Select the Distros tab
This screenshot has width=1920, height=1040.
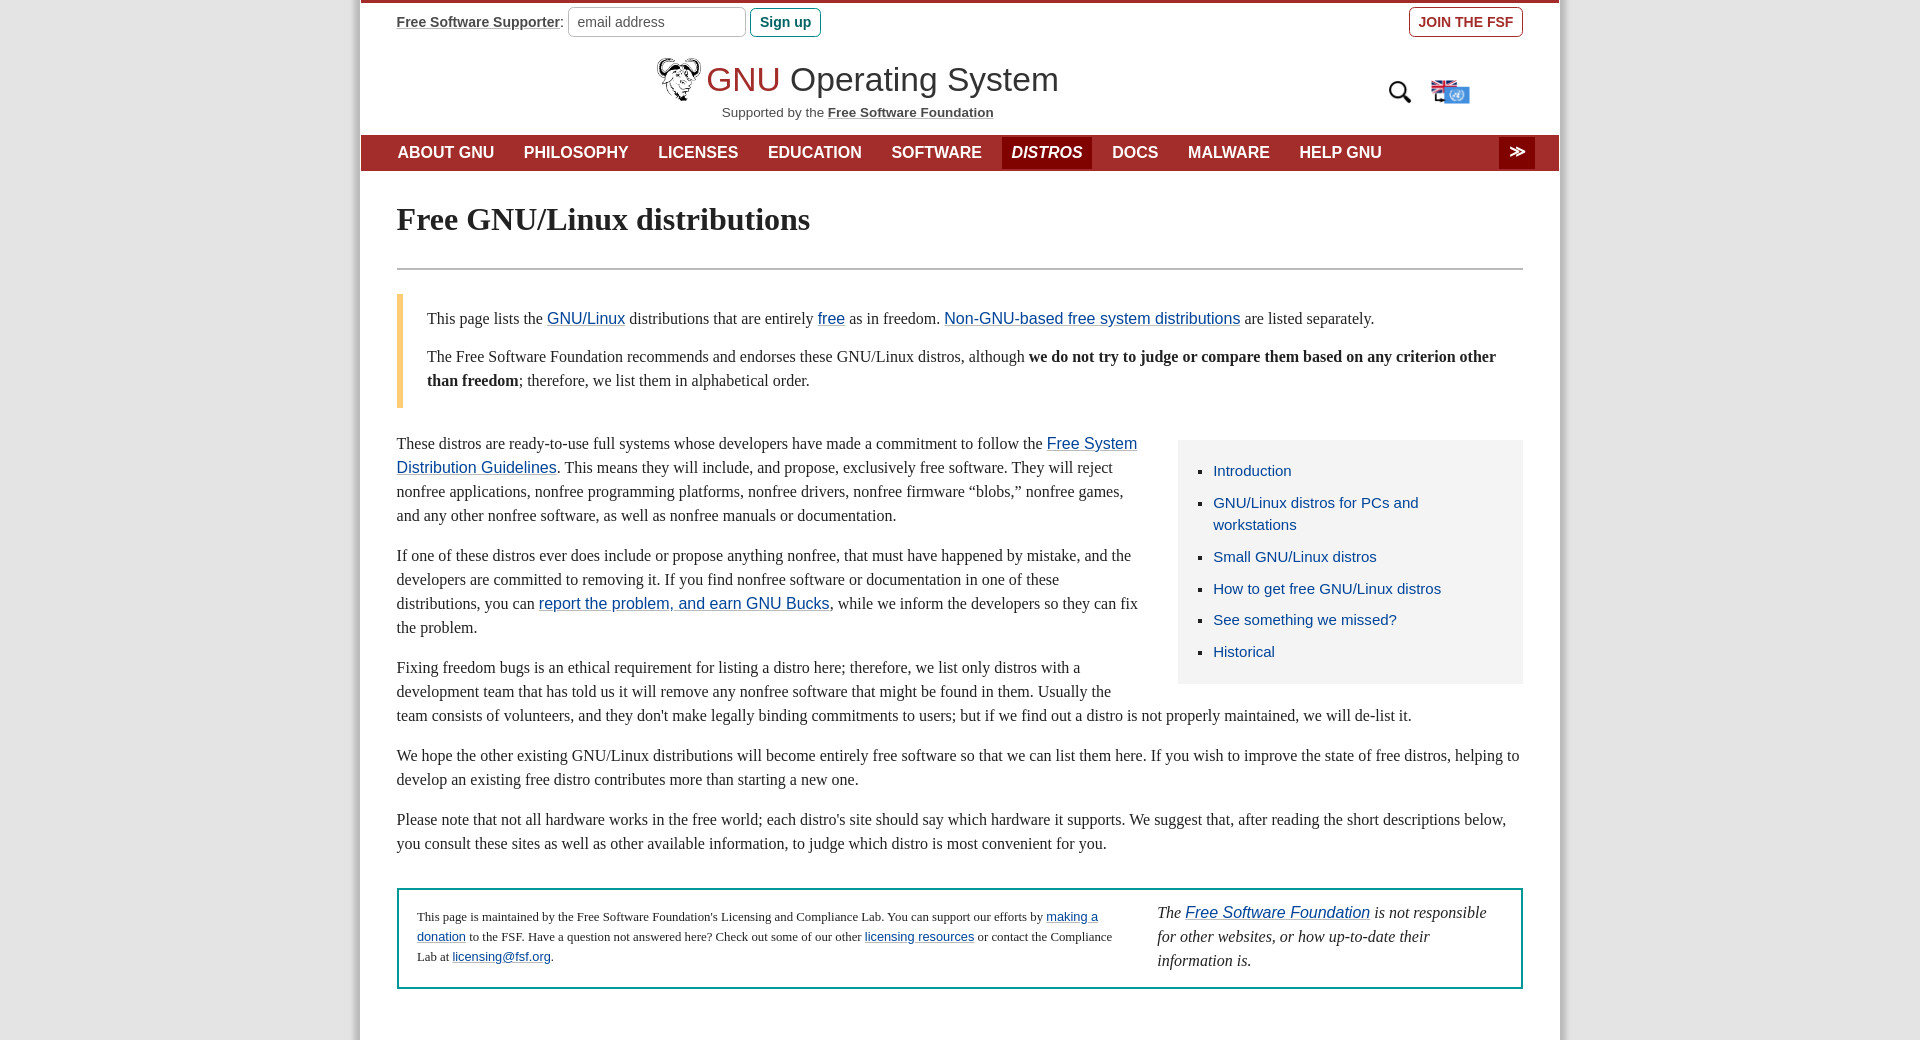[1046, 153]
